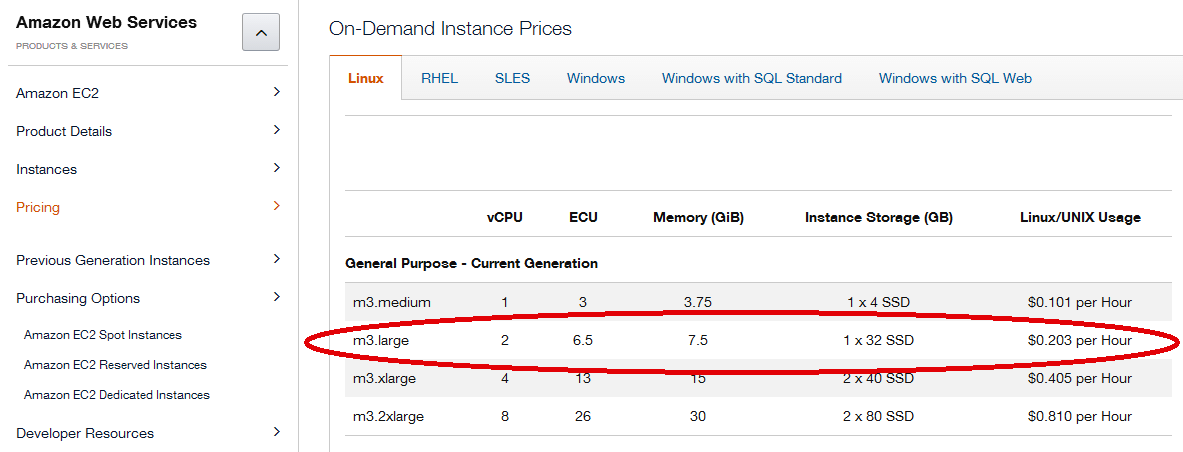1183x452 pixels.
Task: Expand the Amazon EC2 chevron arrow
Action: coord(276,92)
